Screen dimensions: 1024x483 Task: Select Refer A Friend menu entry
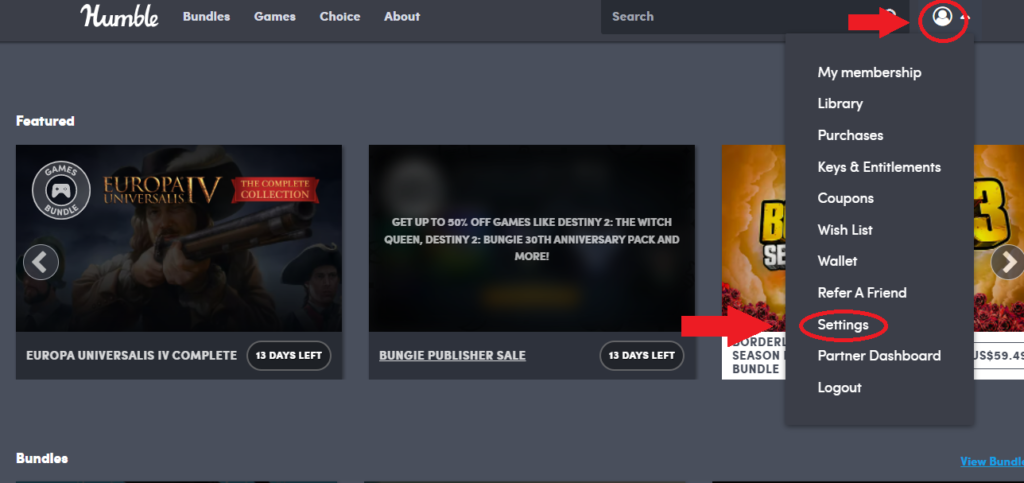(x=862, y=293)
